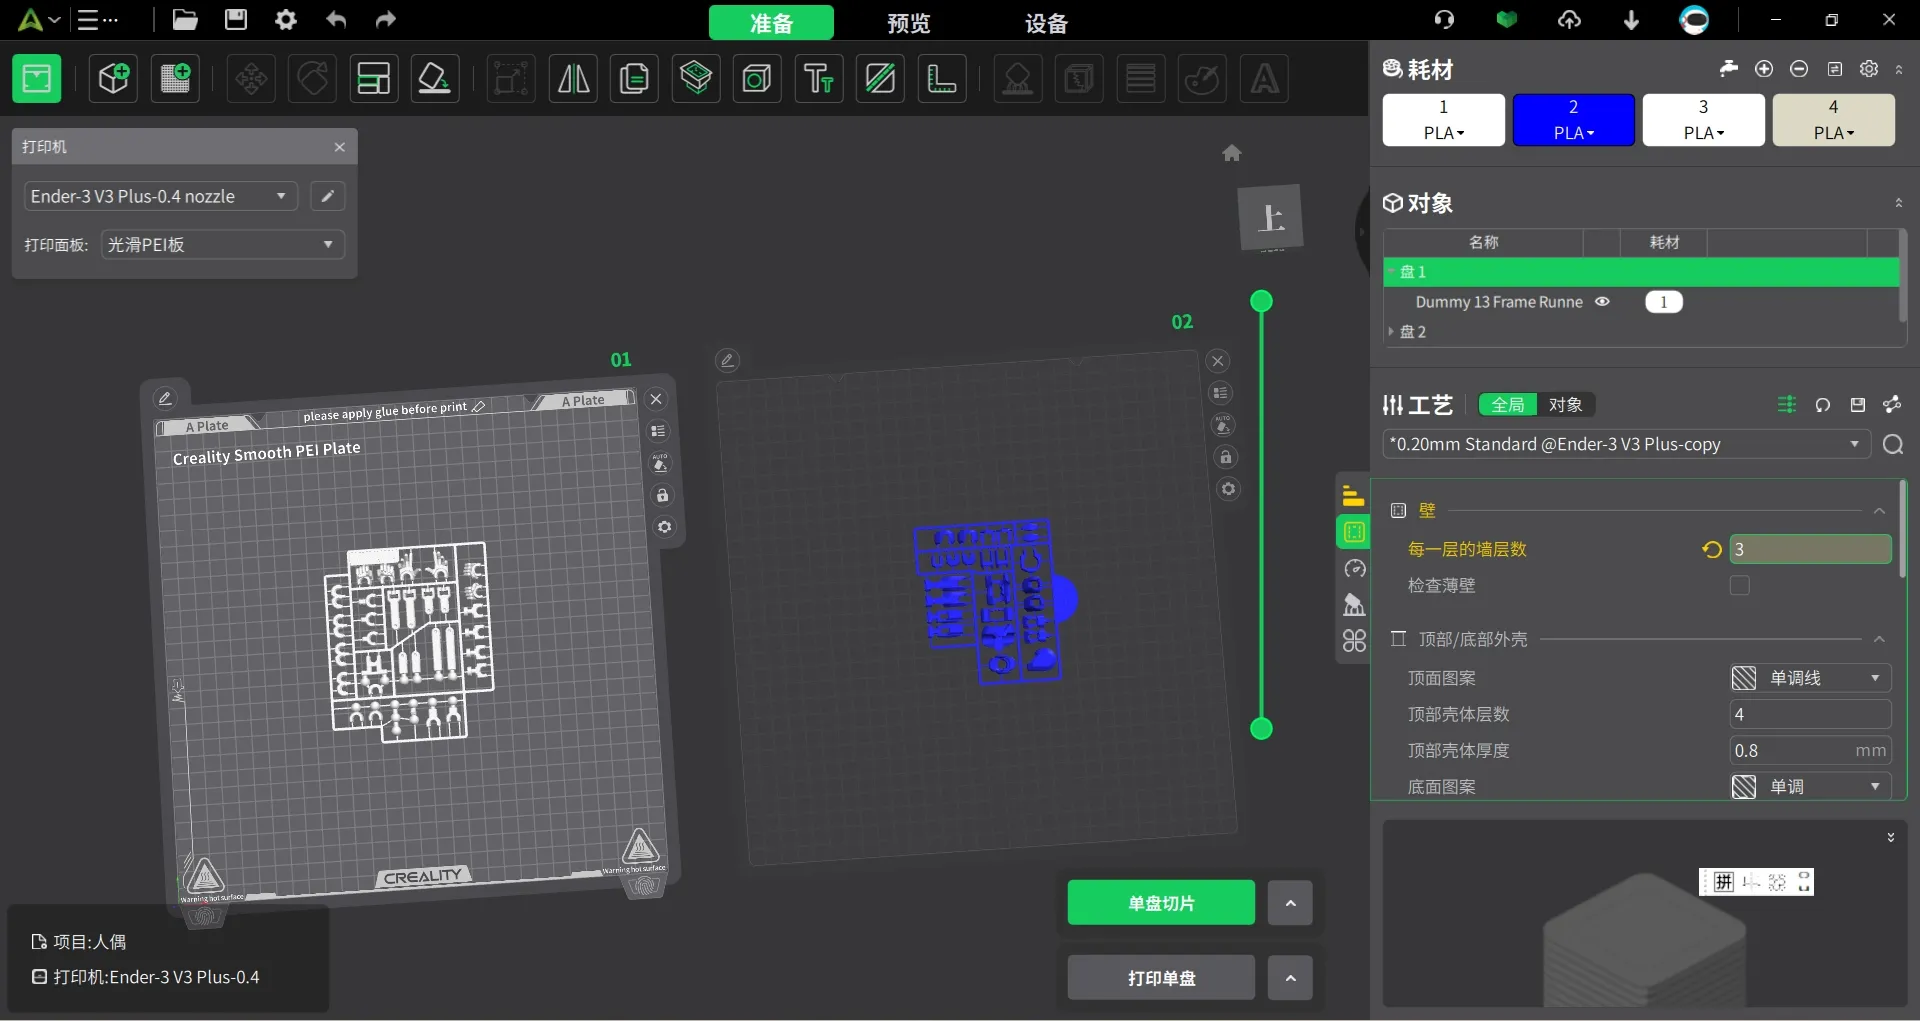1920x1021 pixels.
Task: Open downloads arrow icon
Action: click(x=1631, y=19)
